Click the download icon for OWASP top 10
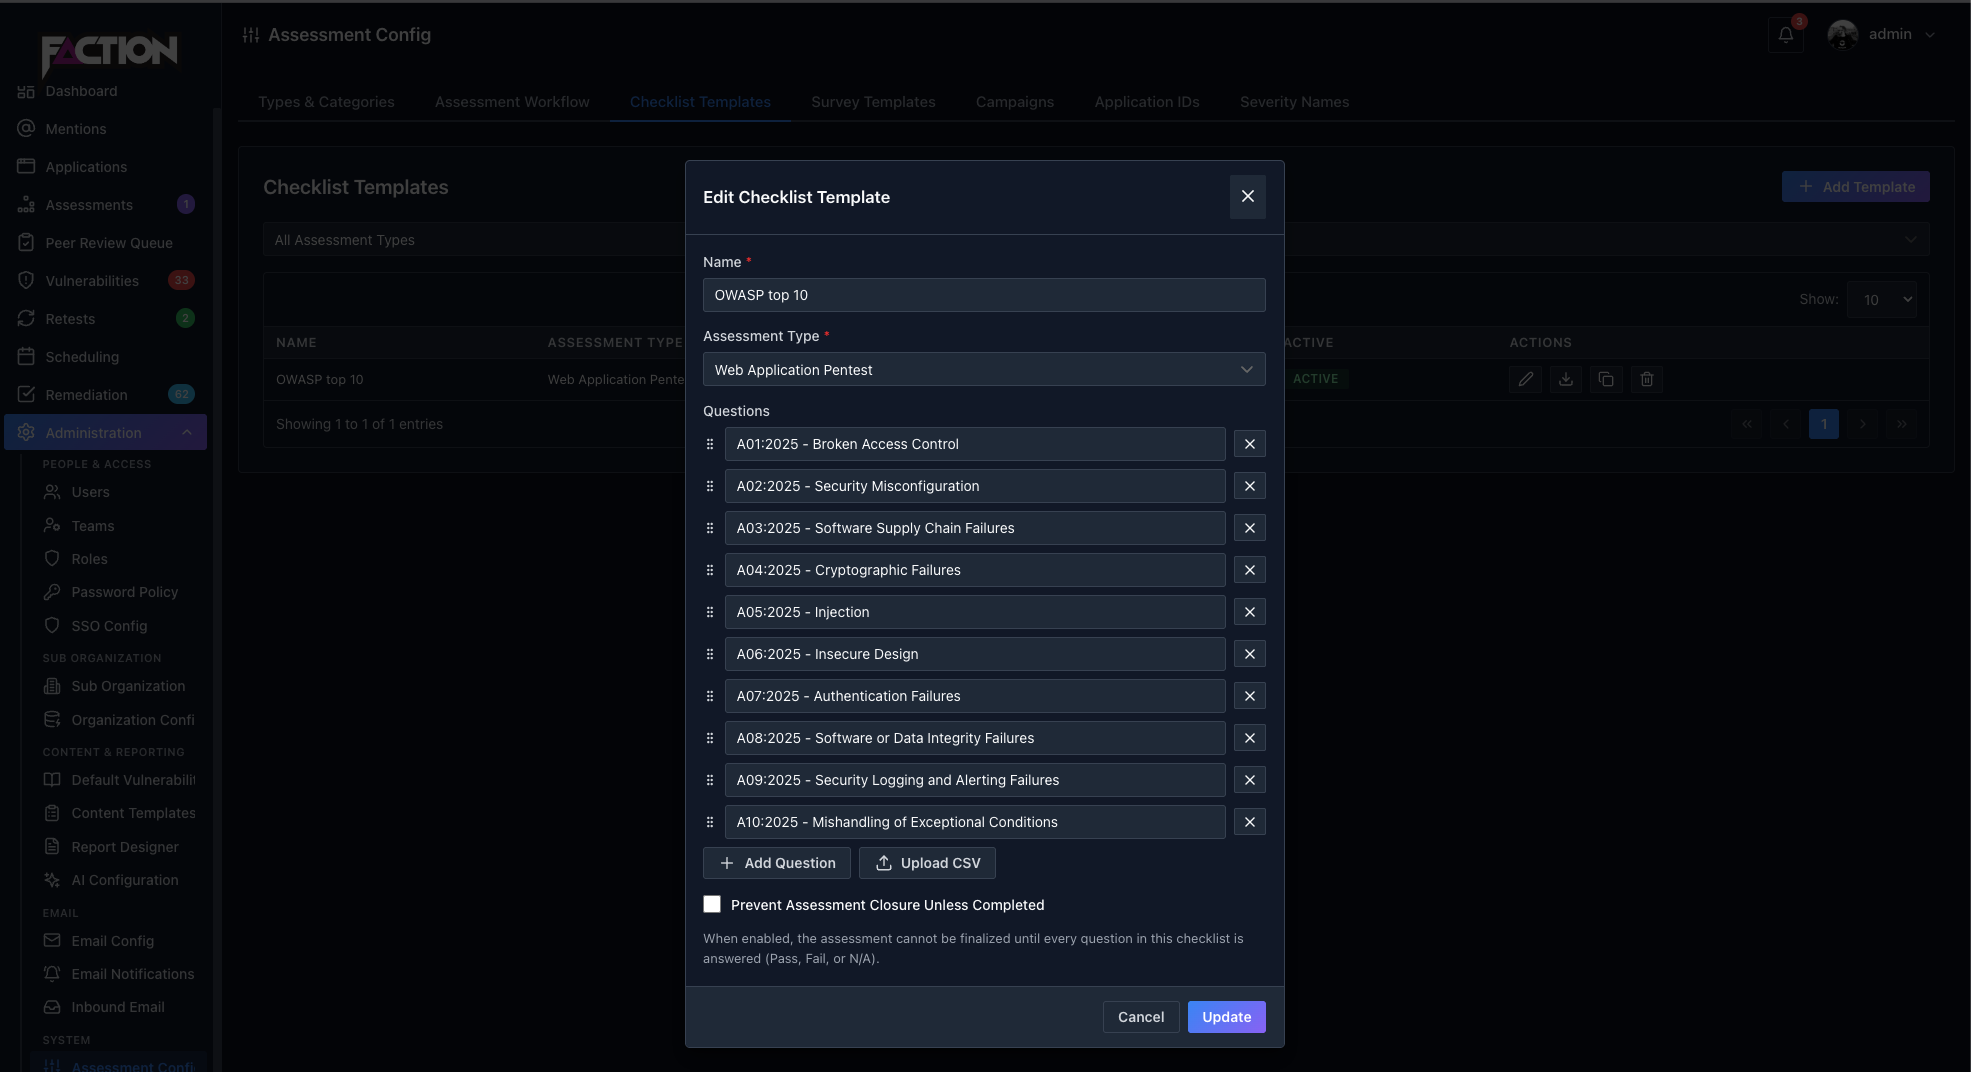Image resolution: width=1971 pixels, height=1072 pixels. 1566,379
